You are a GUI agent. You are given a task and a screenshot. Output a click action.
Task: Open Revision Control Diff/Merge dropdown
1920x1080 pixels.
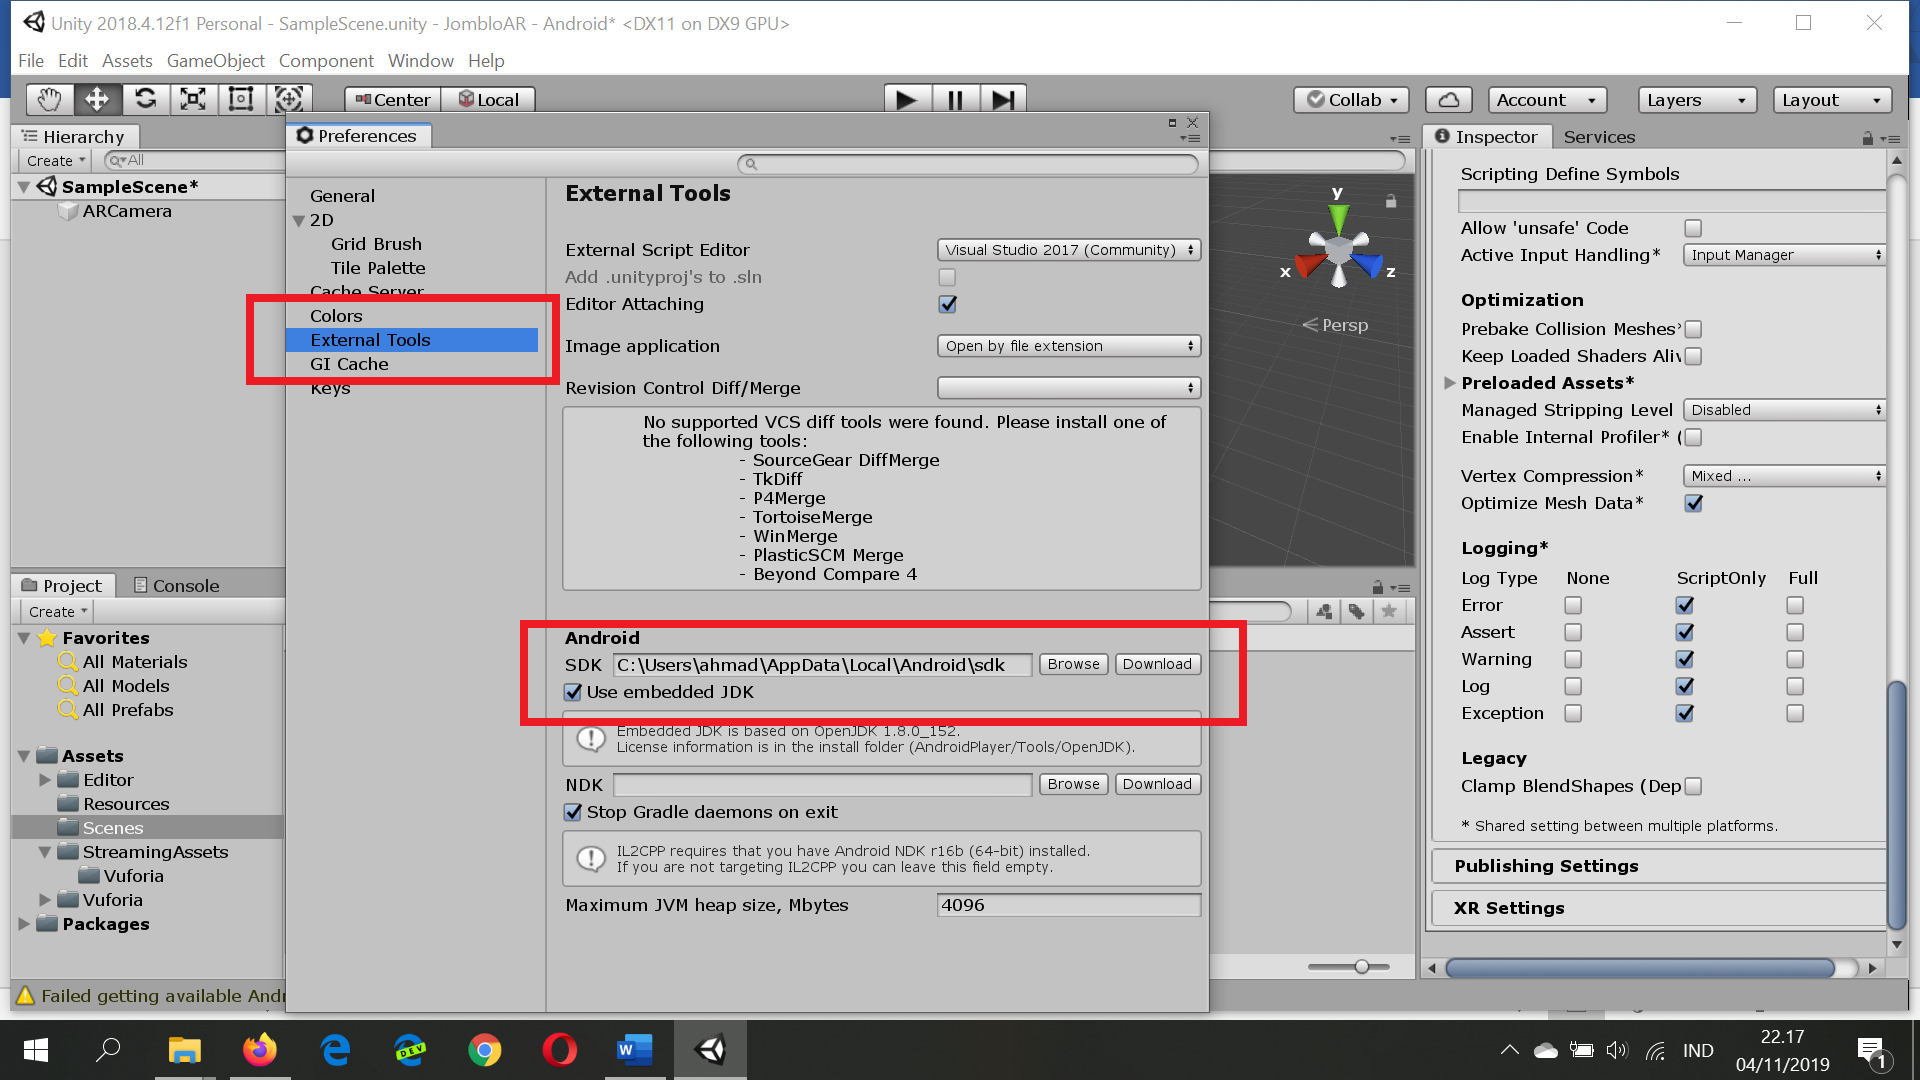(1069, 388)
